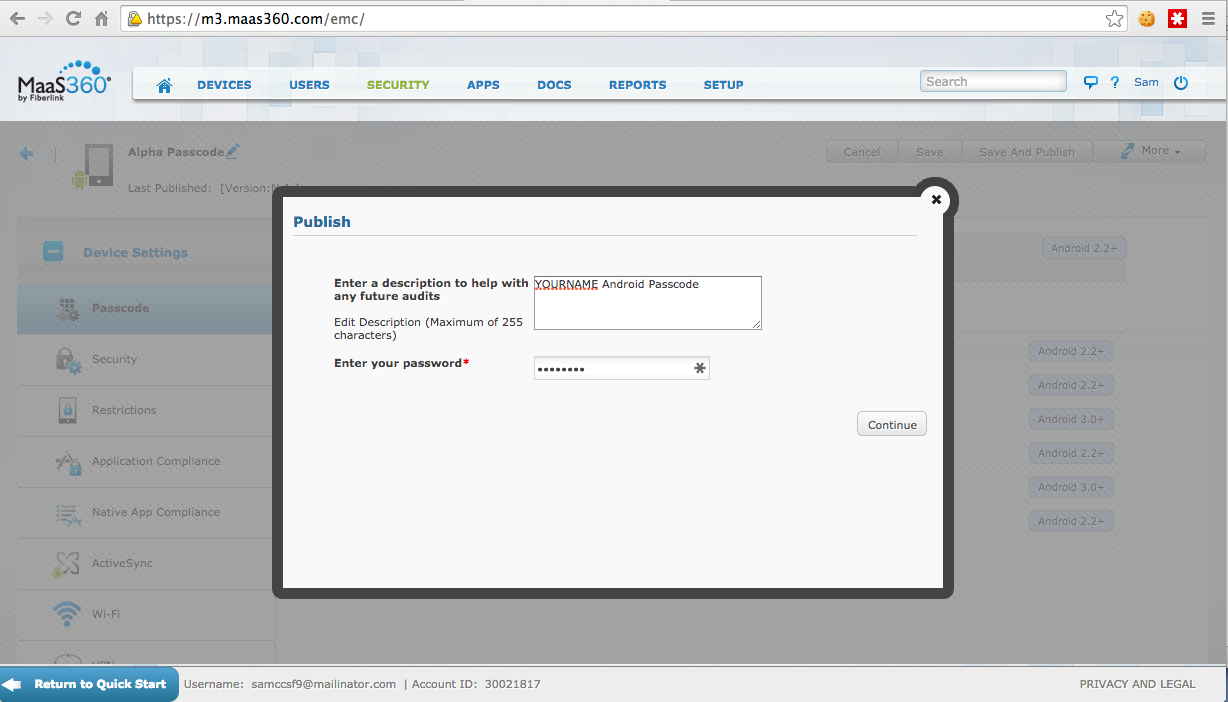Click the cookie extension icon
Screen dimensions: 1228x702
click(x=1146, y=18)
